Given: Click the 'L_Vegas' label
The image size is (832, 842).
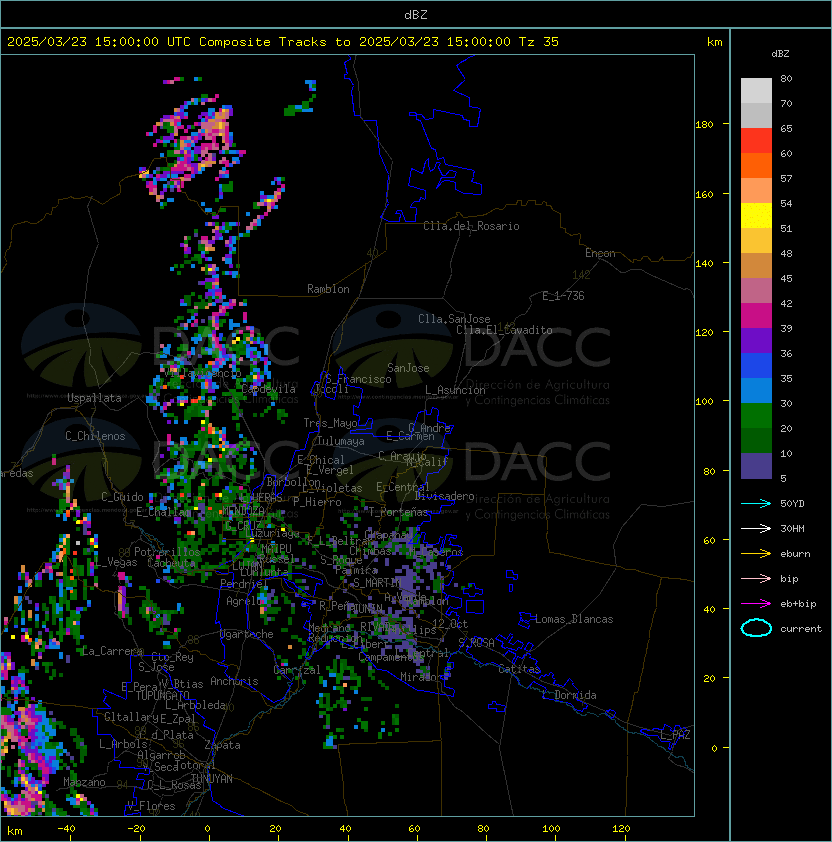Looking at the screenshot, I should tap(116, 562).
